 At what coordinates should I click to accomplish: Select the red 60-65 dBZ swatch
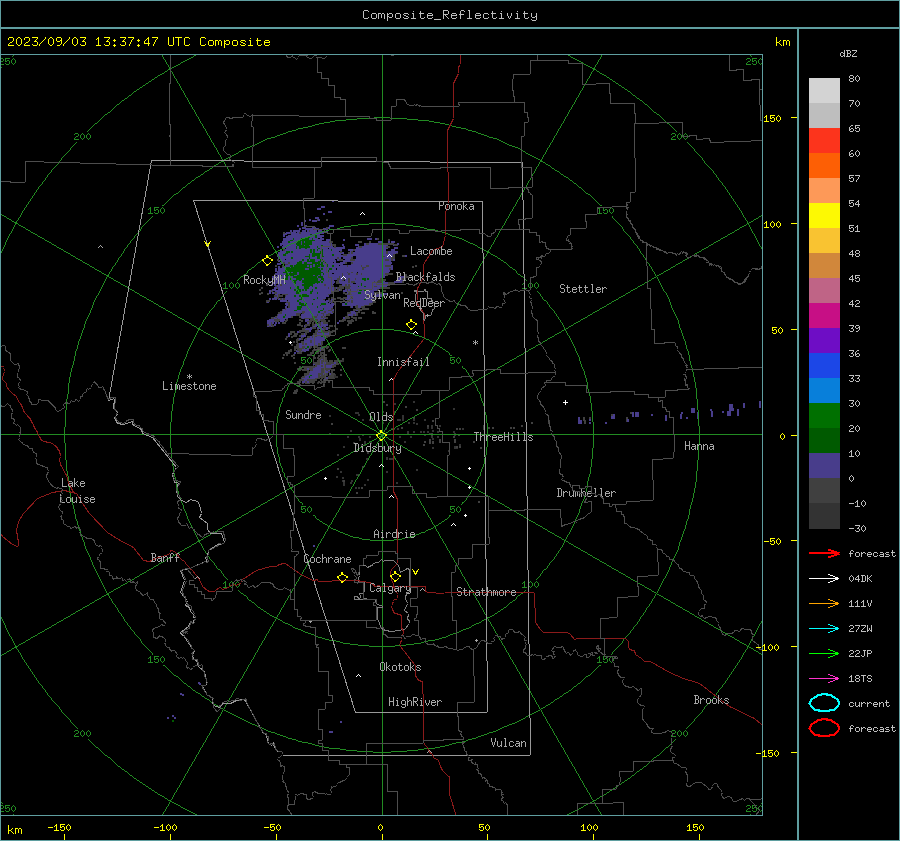click(824, 141)
